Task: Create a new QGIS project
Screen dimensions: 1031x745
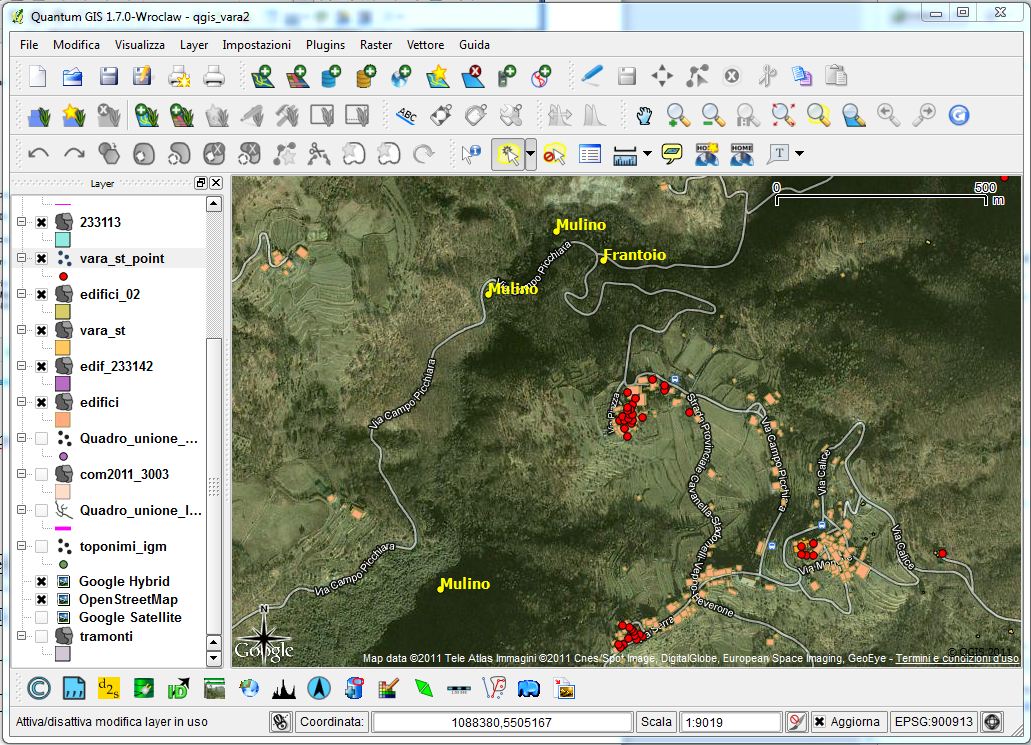Action: (37, 76)
